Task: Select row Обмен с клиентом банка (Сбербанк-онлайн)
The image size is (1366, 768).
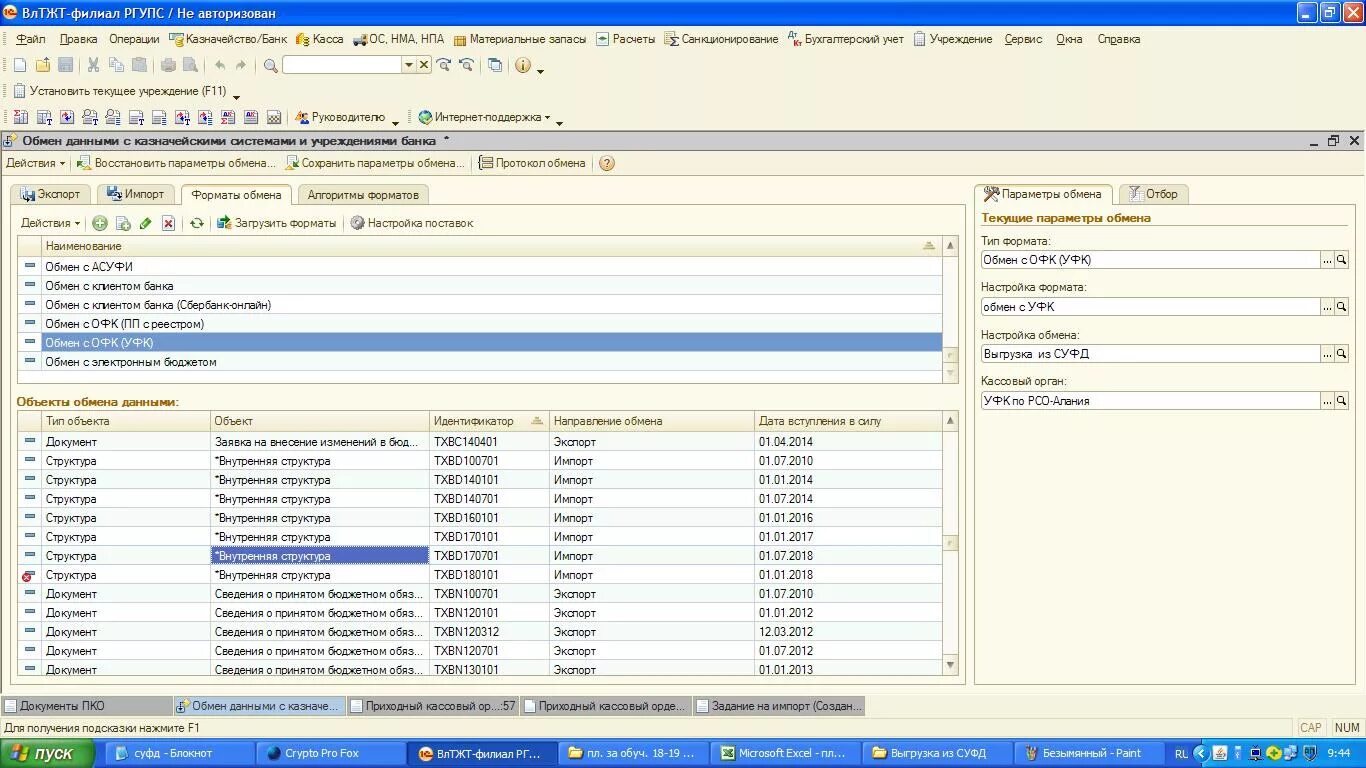Action: tap(480, 305)
